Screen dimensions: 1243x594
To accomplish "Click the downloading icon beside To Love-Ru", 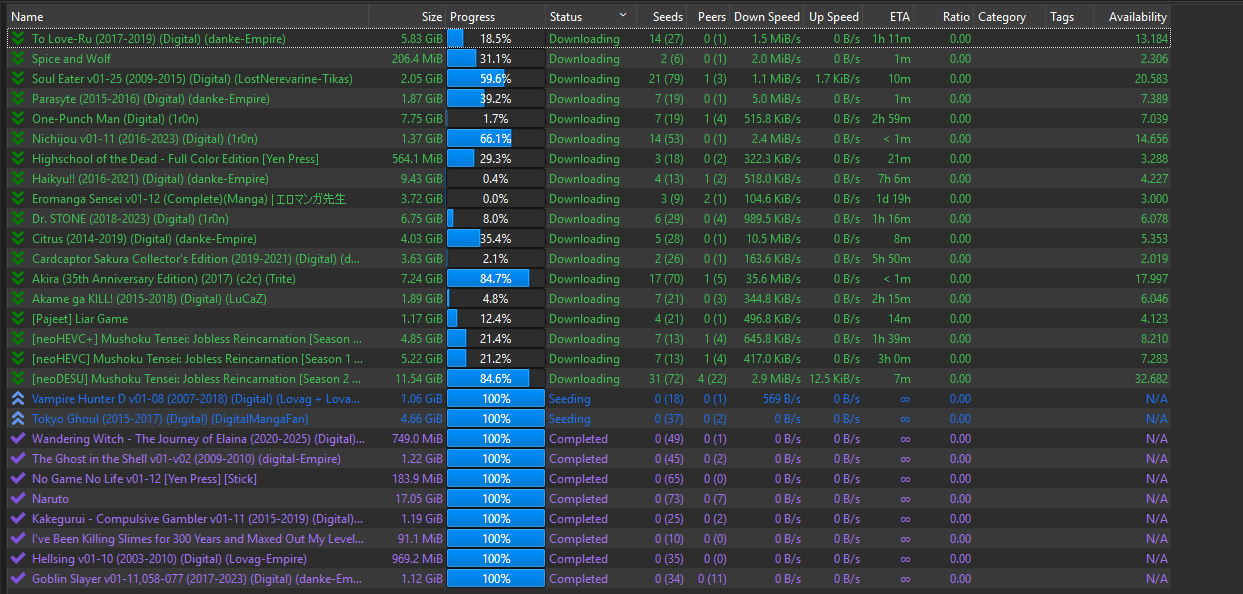I will 17,38.
